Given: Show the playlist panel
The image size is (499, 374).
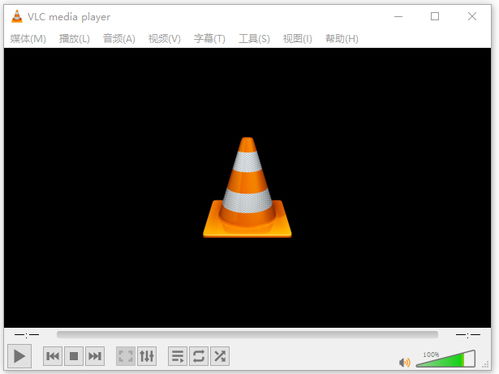Looking at the screenshot, I should tap(178, 356).
